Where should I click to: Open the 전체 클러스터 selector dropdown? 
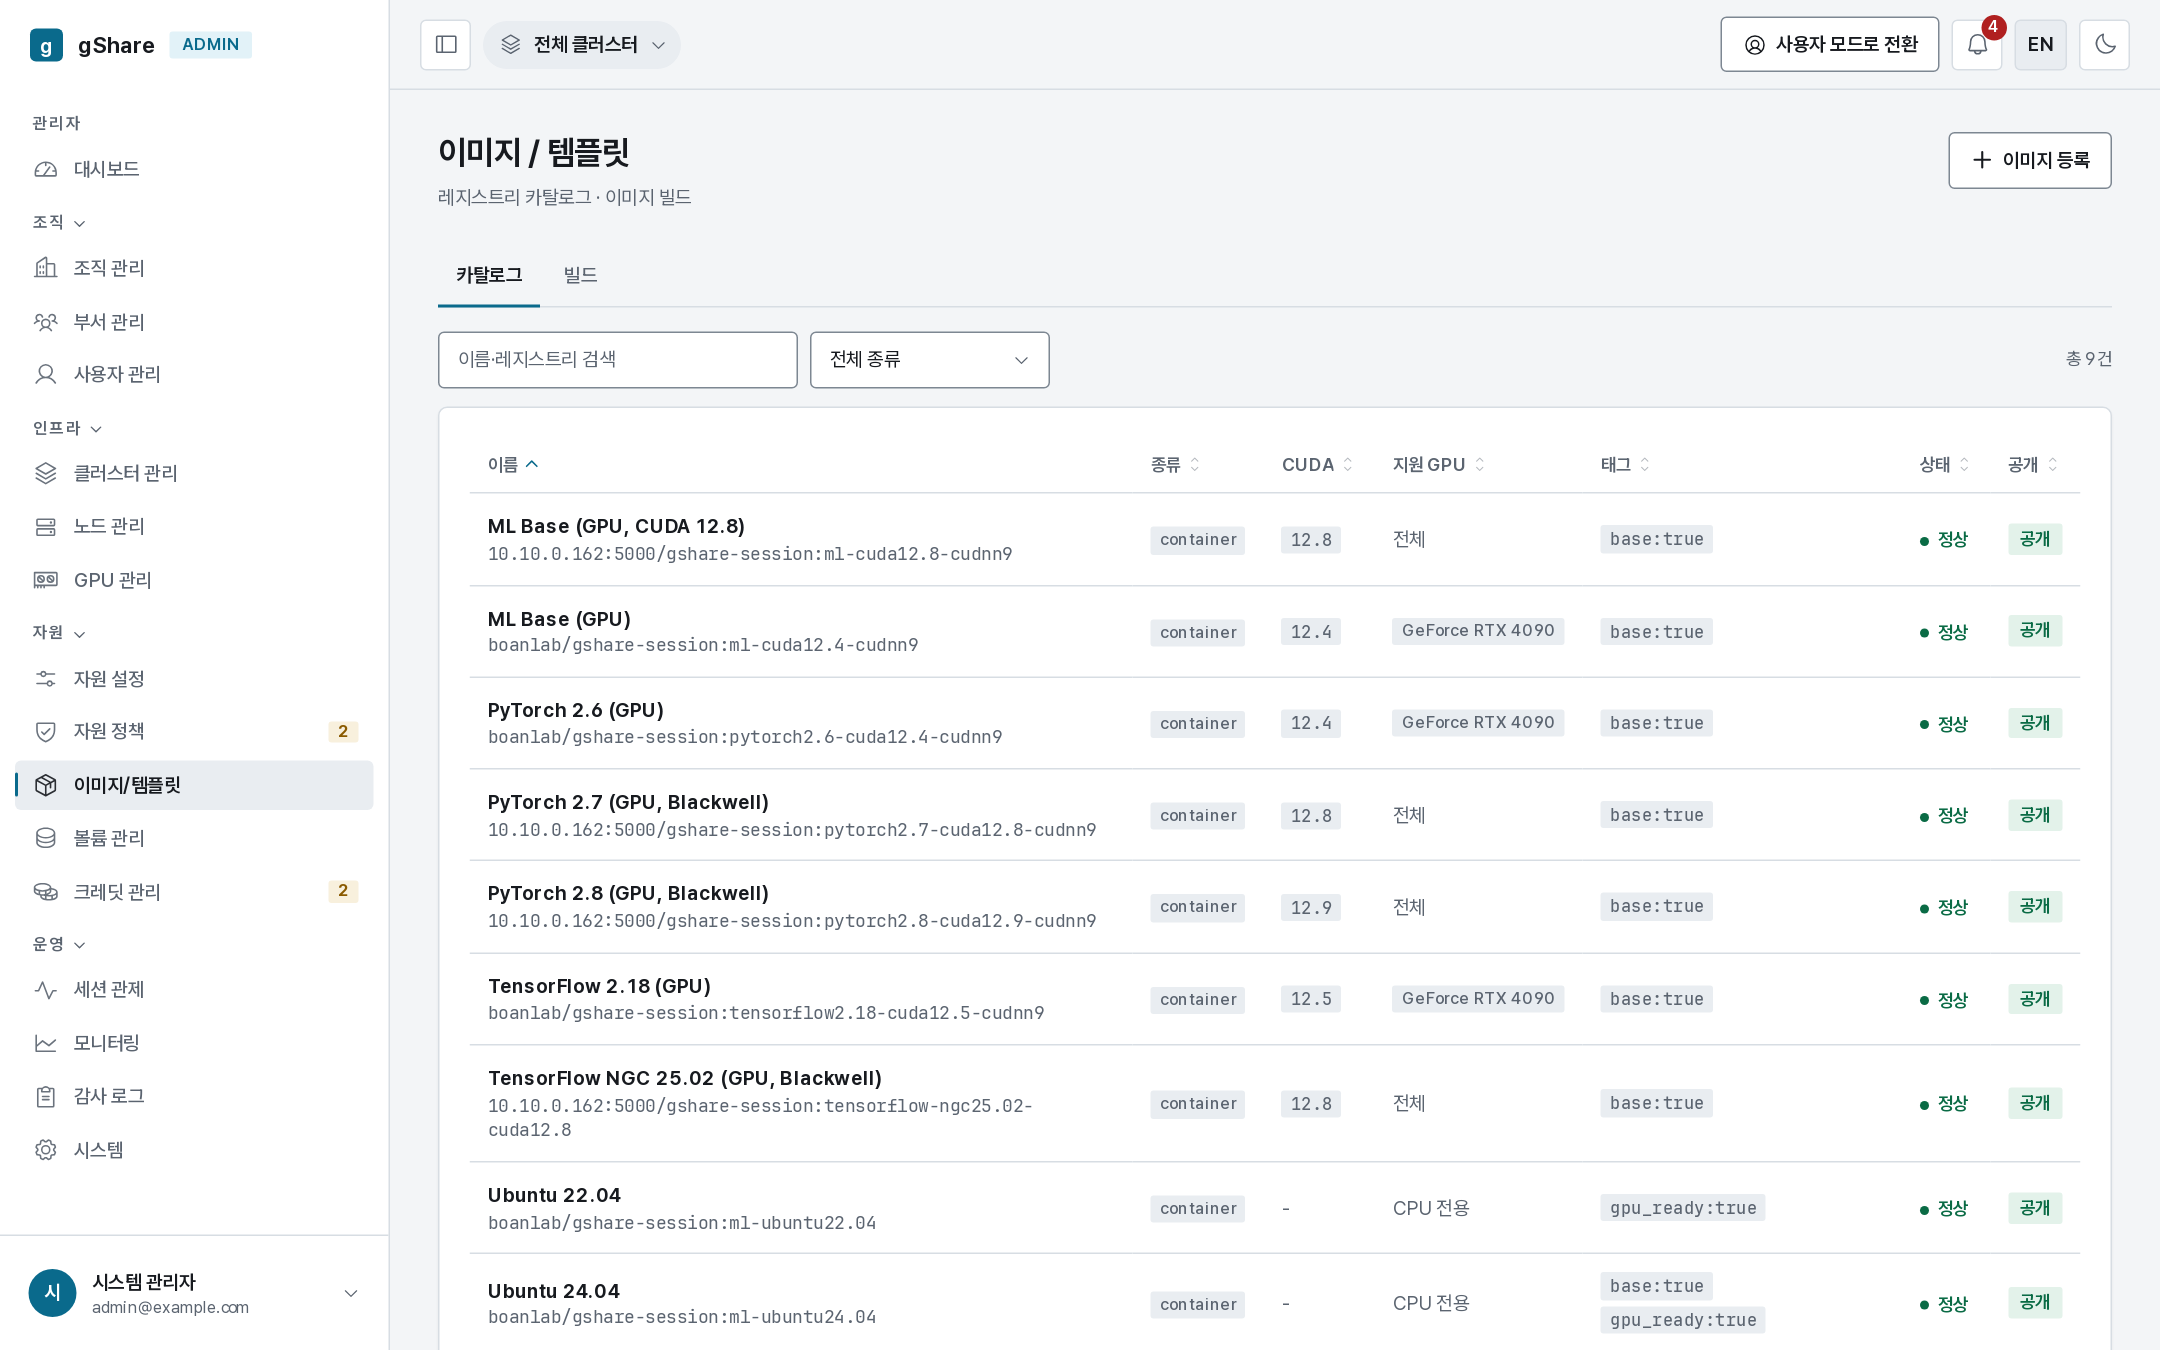click(582, 45)
